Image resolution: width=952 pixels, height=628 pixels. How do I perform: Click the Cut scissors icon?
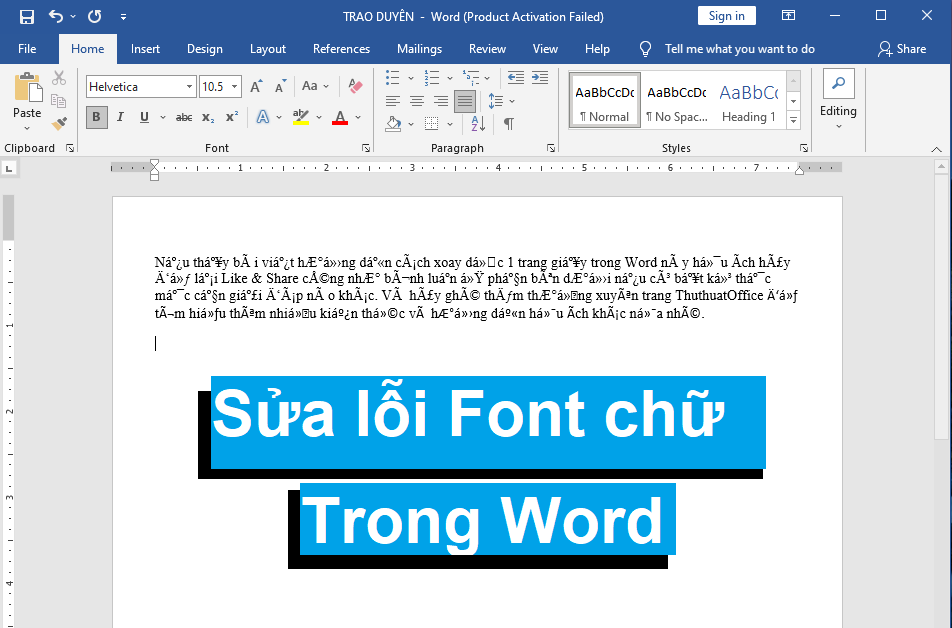coord(59,78)
